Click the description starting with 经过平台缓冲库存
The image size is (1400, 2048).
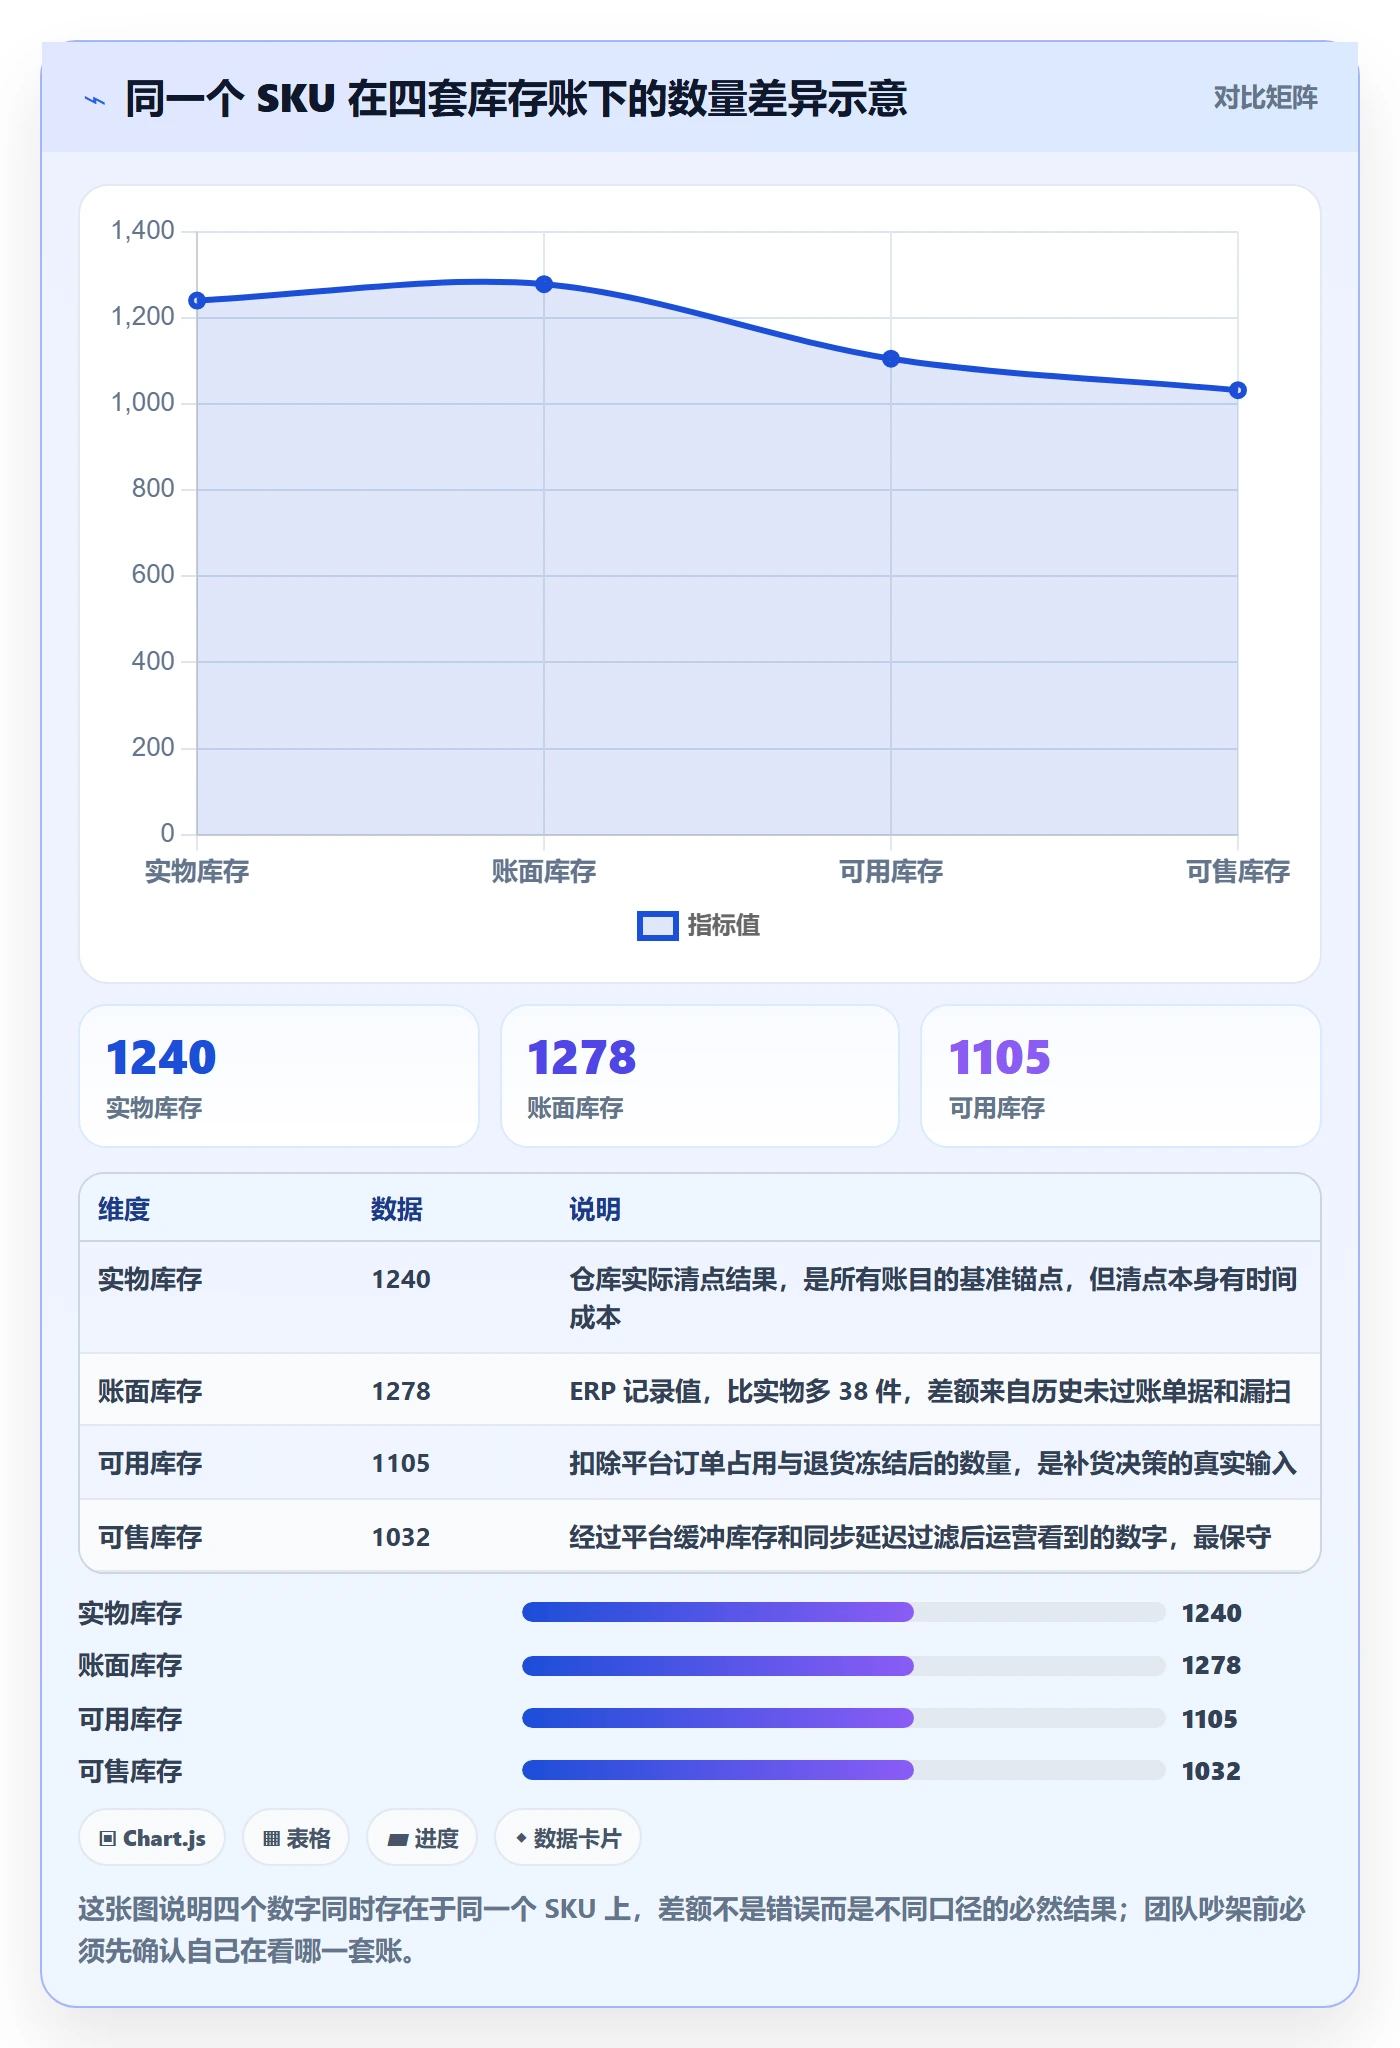point(920,1537)
